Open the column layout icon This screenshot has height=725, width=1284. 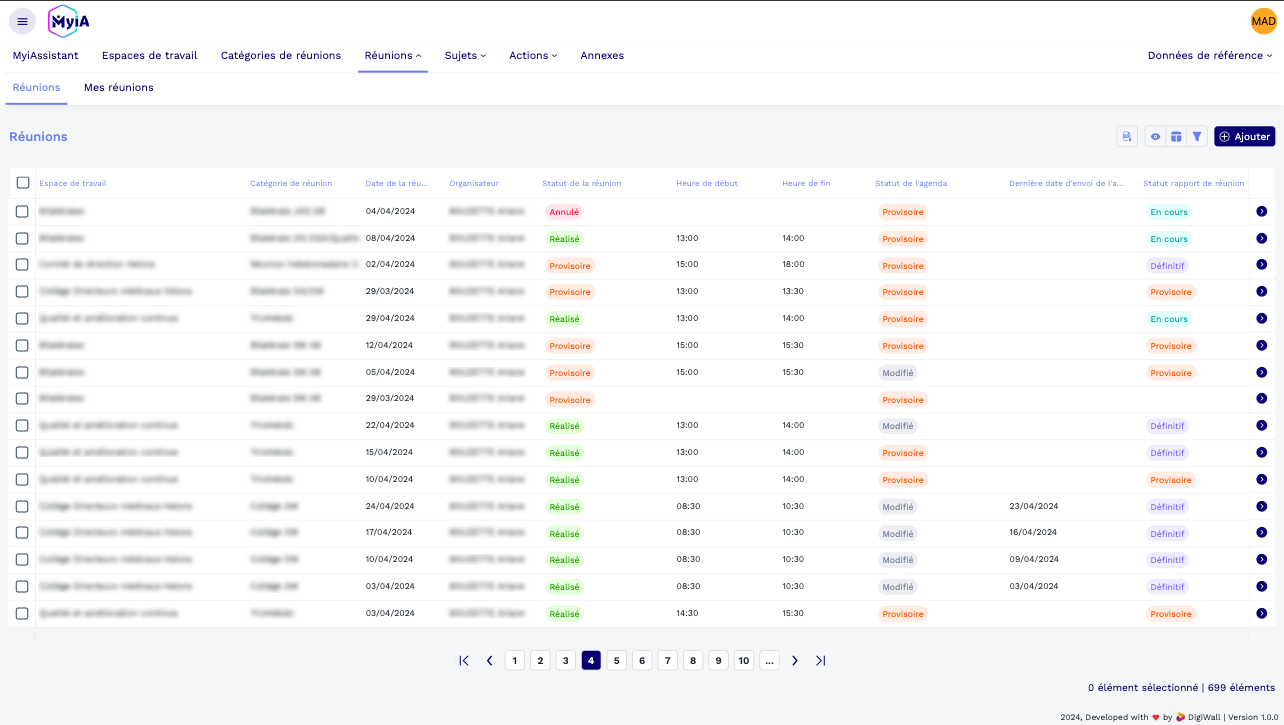coord(1176,137)
